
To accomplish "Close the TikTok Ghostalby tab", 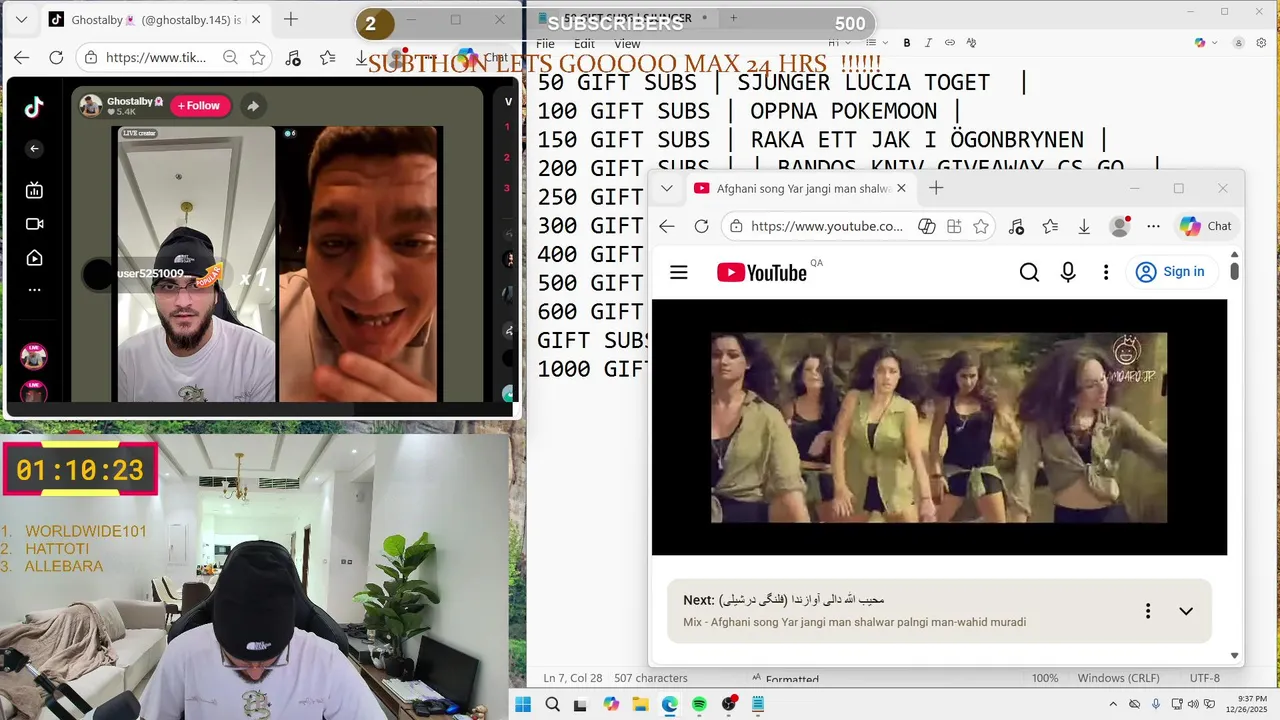I will pos(255,19).
